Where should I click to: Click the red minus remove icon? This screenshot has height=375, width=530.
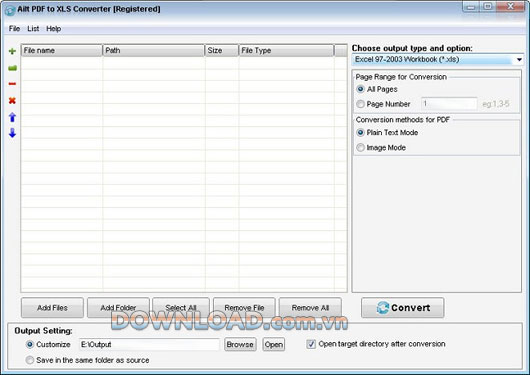[12, 84]
